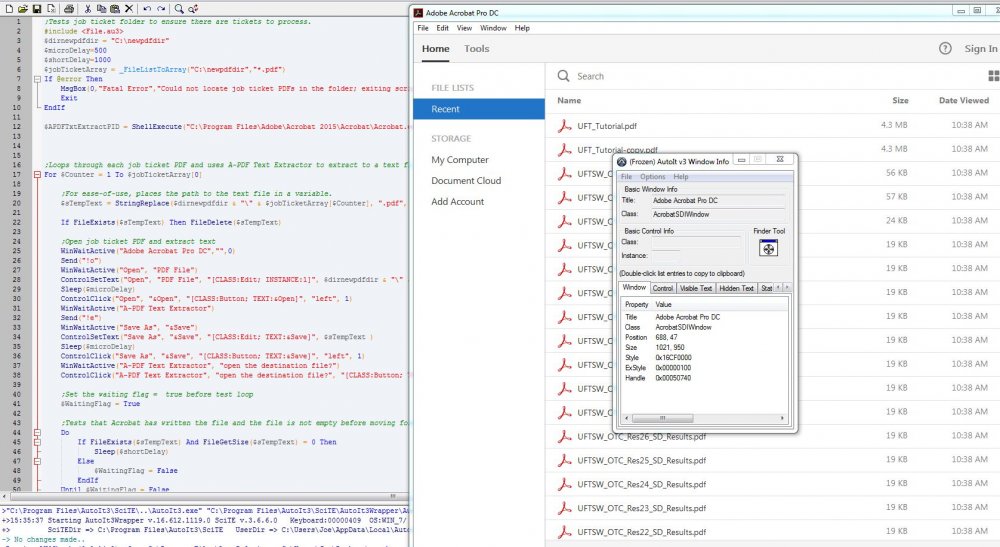Collapse the 'Do' block fold at line 44

[37, 432]
